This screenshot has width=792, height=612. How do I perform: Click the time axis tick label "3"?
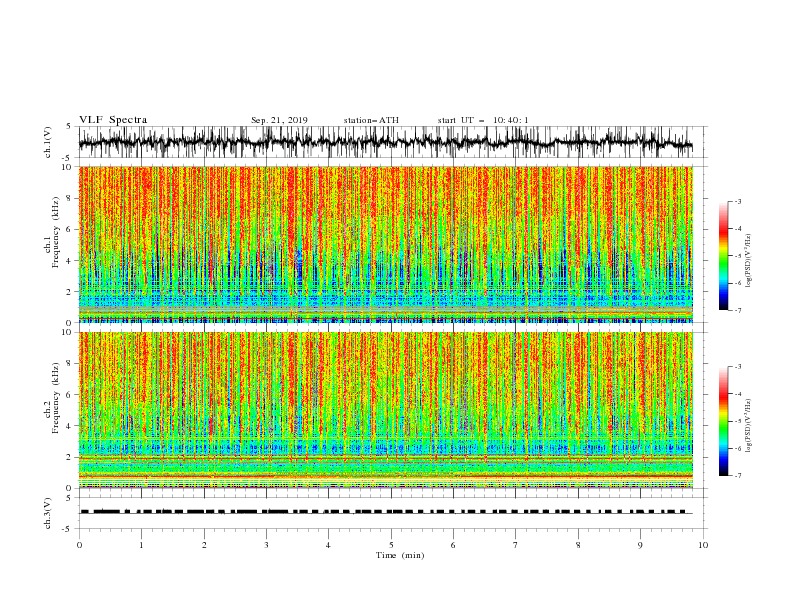[266, 545]
